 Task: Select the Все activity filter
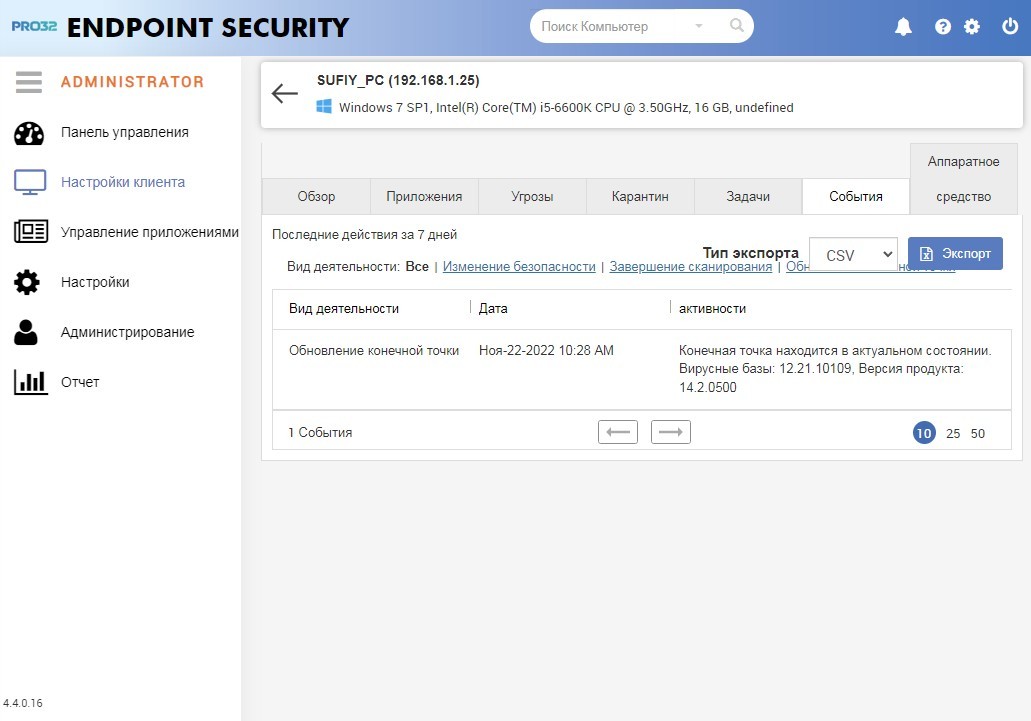pos(417,267)
